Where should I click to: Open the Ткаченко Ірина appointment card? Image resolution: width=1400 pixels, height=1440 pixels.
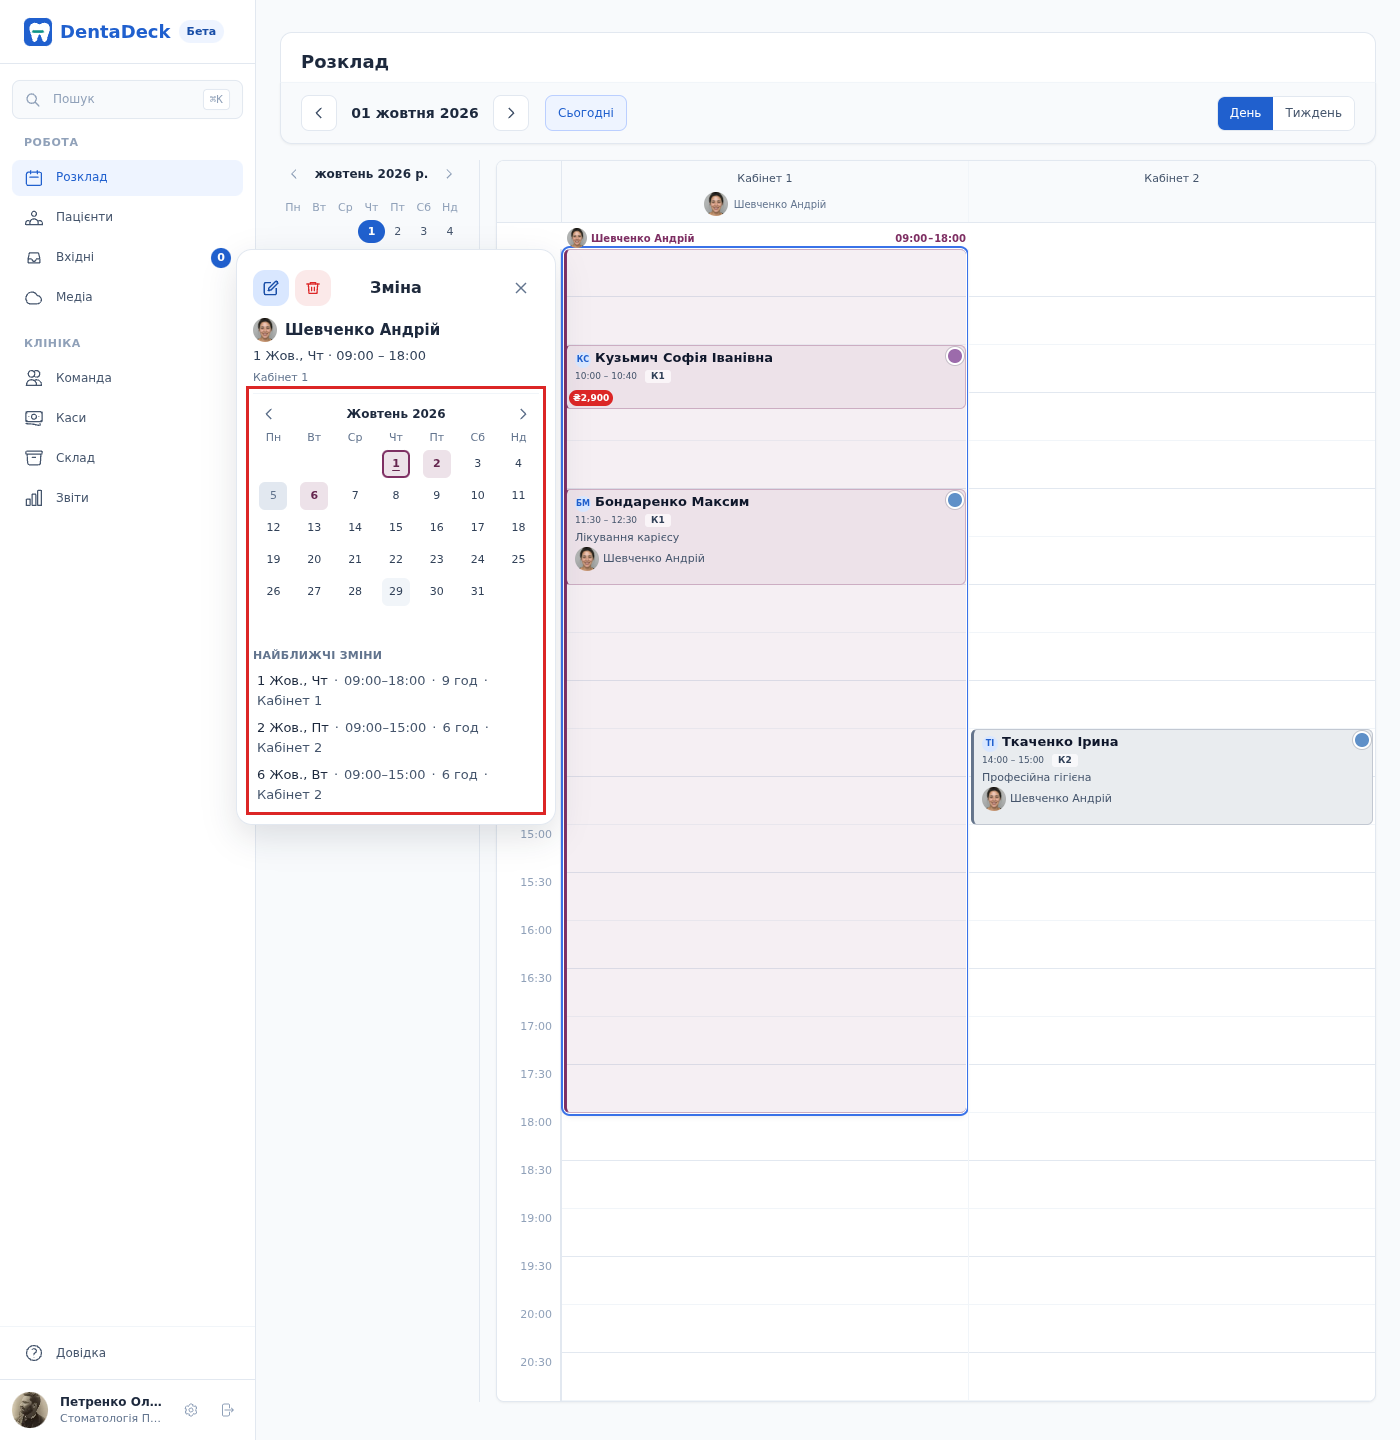(x=1171, y=777)
